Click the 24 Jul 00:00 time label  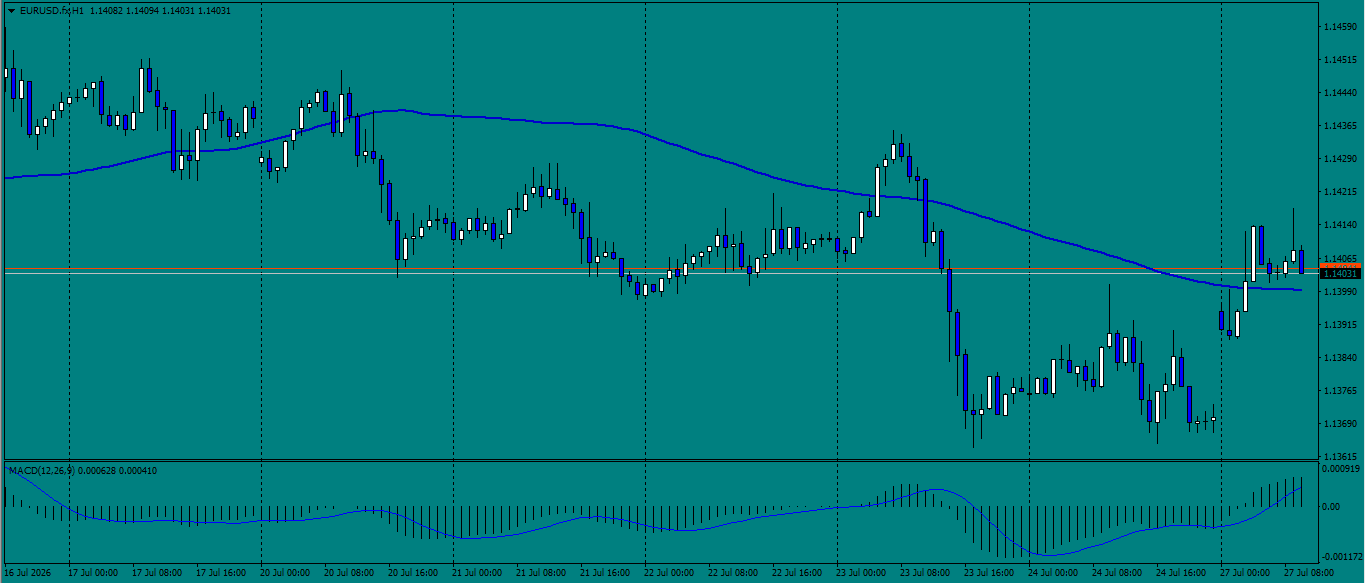[x=1053, y=574]
